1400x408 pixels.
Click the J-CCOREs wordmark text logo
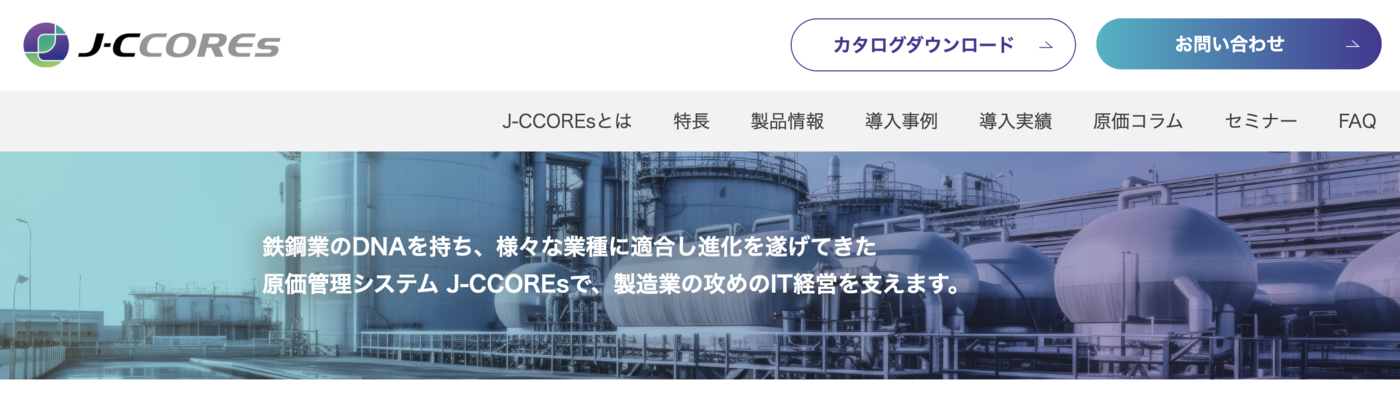click(179, 45)
